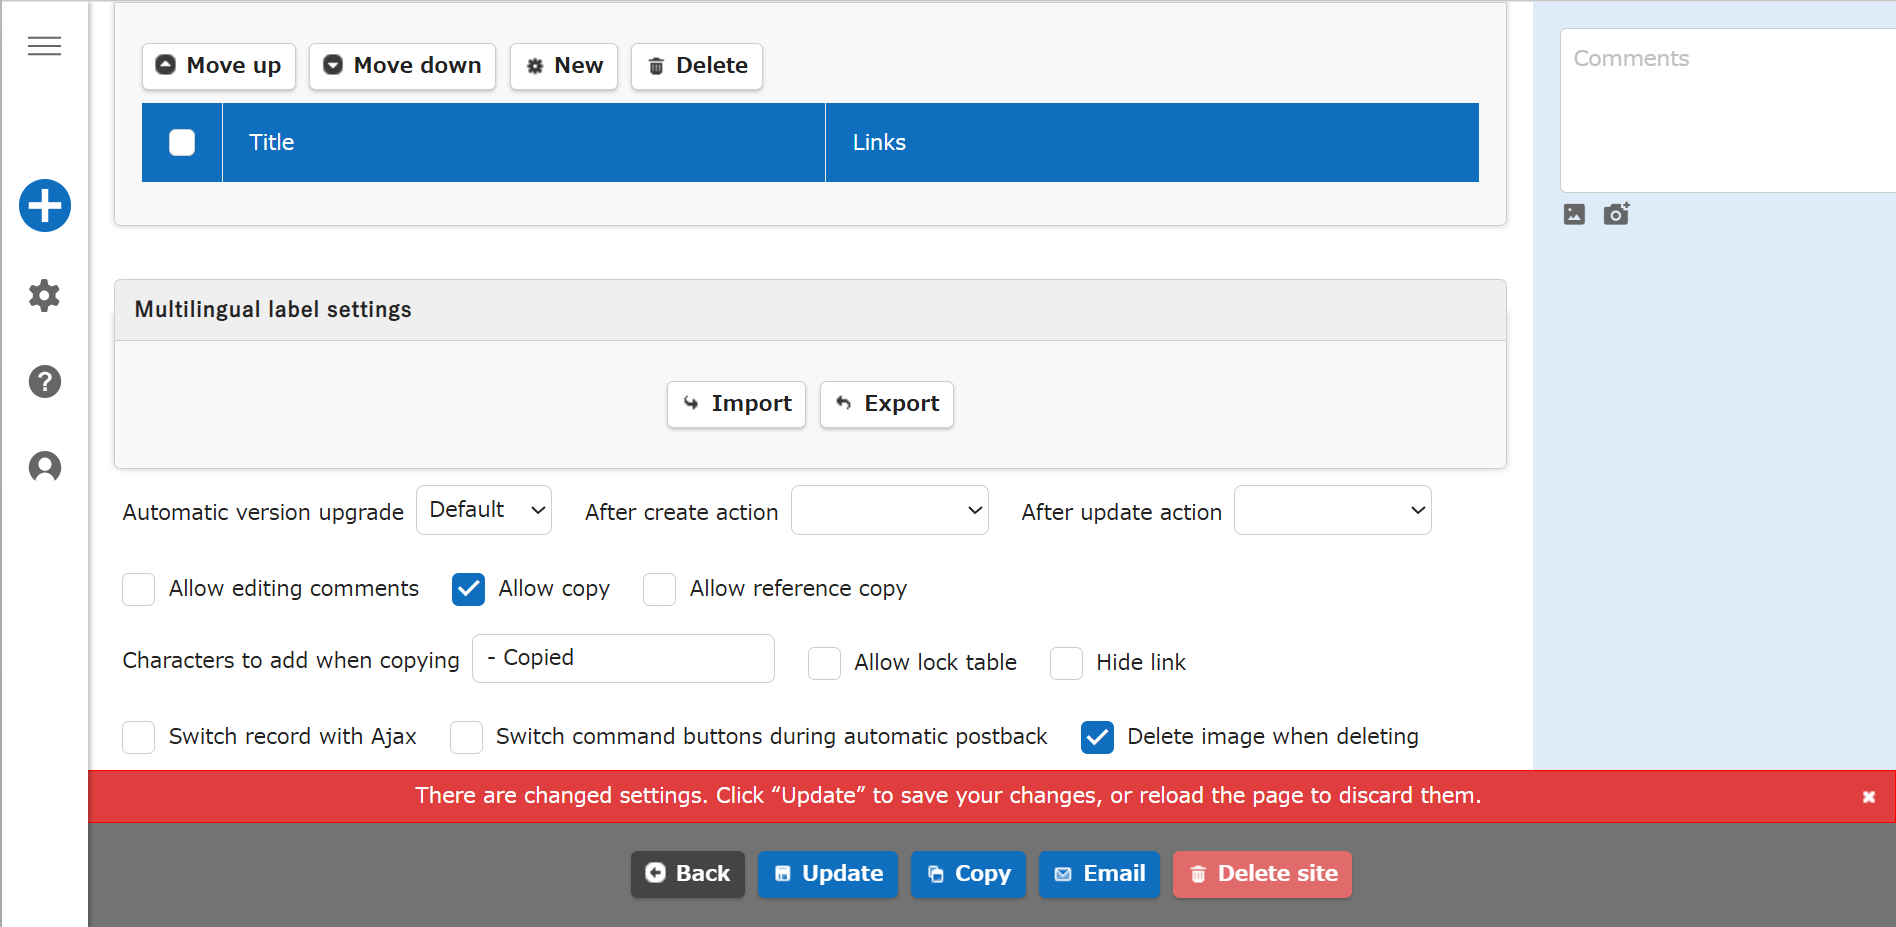Enable the Allow lock table checkbox
Screen dimensions: 1896x927
pyautogui.click(x=824, y=663)
